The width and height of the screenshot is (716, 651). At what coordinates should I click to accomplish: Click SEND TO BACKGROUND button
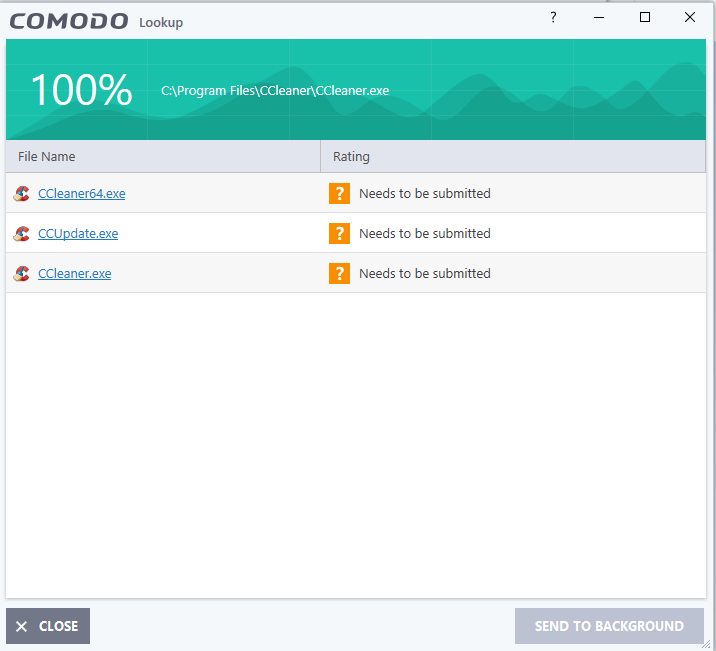pos(609,626)
